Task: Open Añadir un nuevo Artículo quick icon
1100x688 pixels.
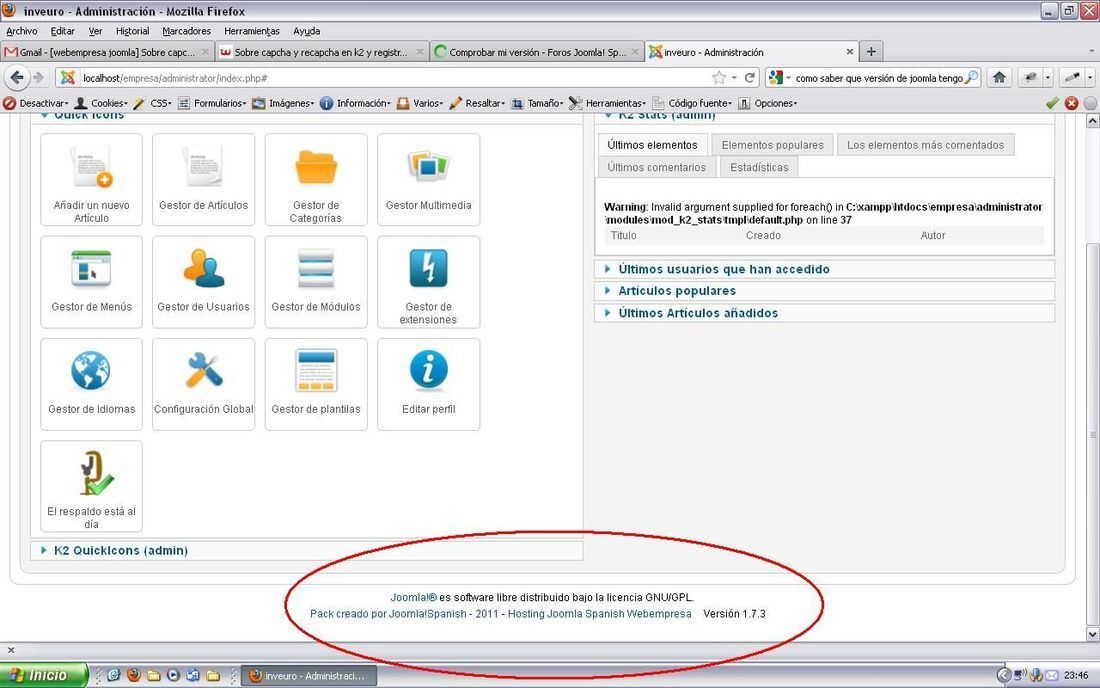Action: tap(91, 180)
